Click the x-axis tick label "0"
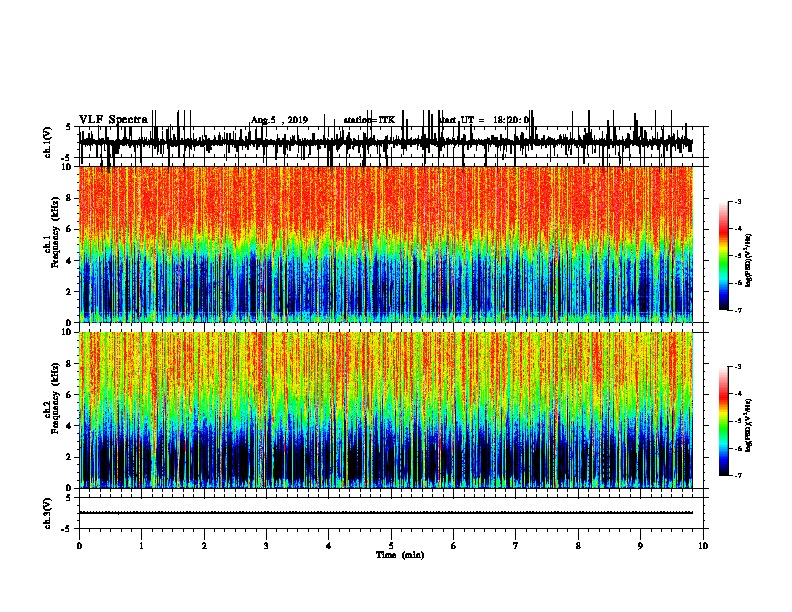 pos(79,546)
